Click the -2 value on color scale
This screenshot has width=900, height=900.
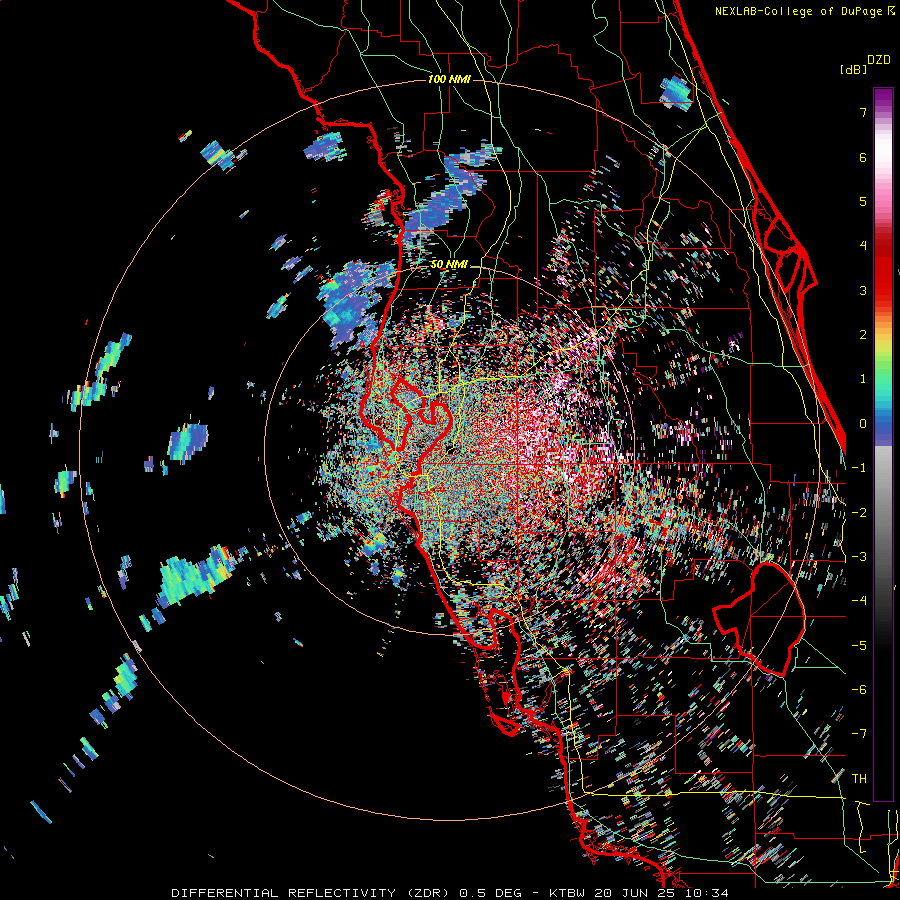859,513
